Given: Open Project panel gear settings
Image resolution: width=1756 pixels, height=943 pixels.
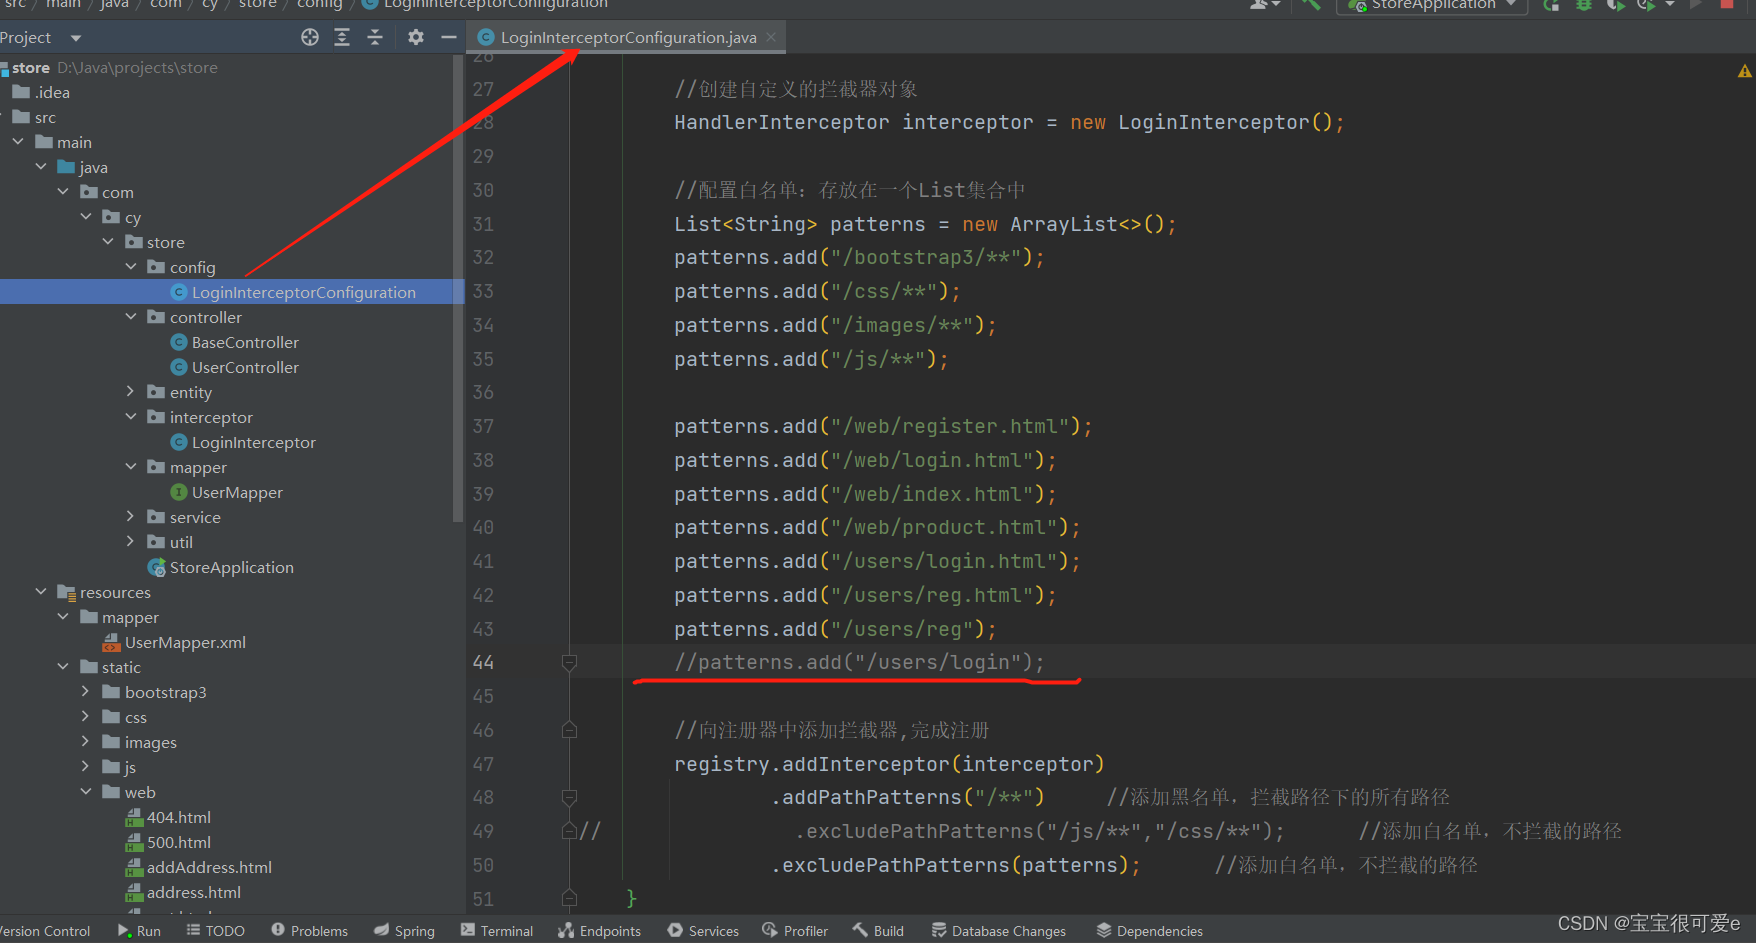Looking at the screenshot, I should click(416, 37).
